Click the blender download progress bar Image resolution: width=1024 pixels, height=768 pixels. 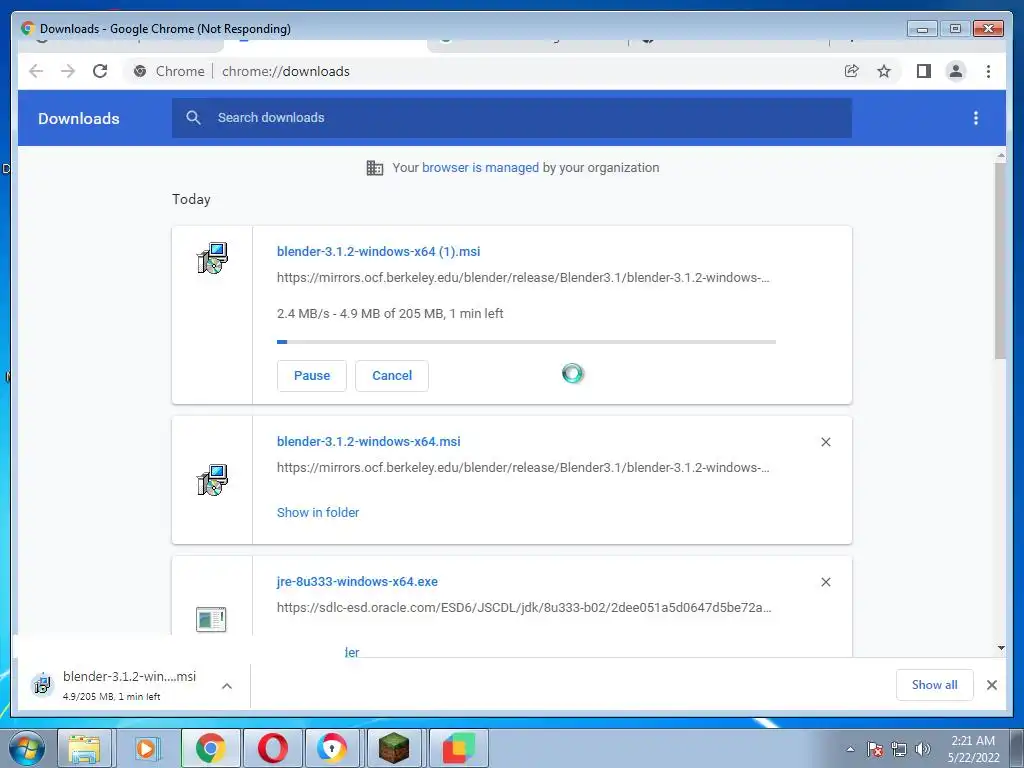coord(526,342)
